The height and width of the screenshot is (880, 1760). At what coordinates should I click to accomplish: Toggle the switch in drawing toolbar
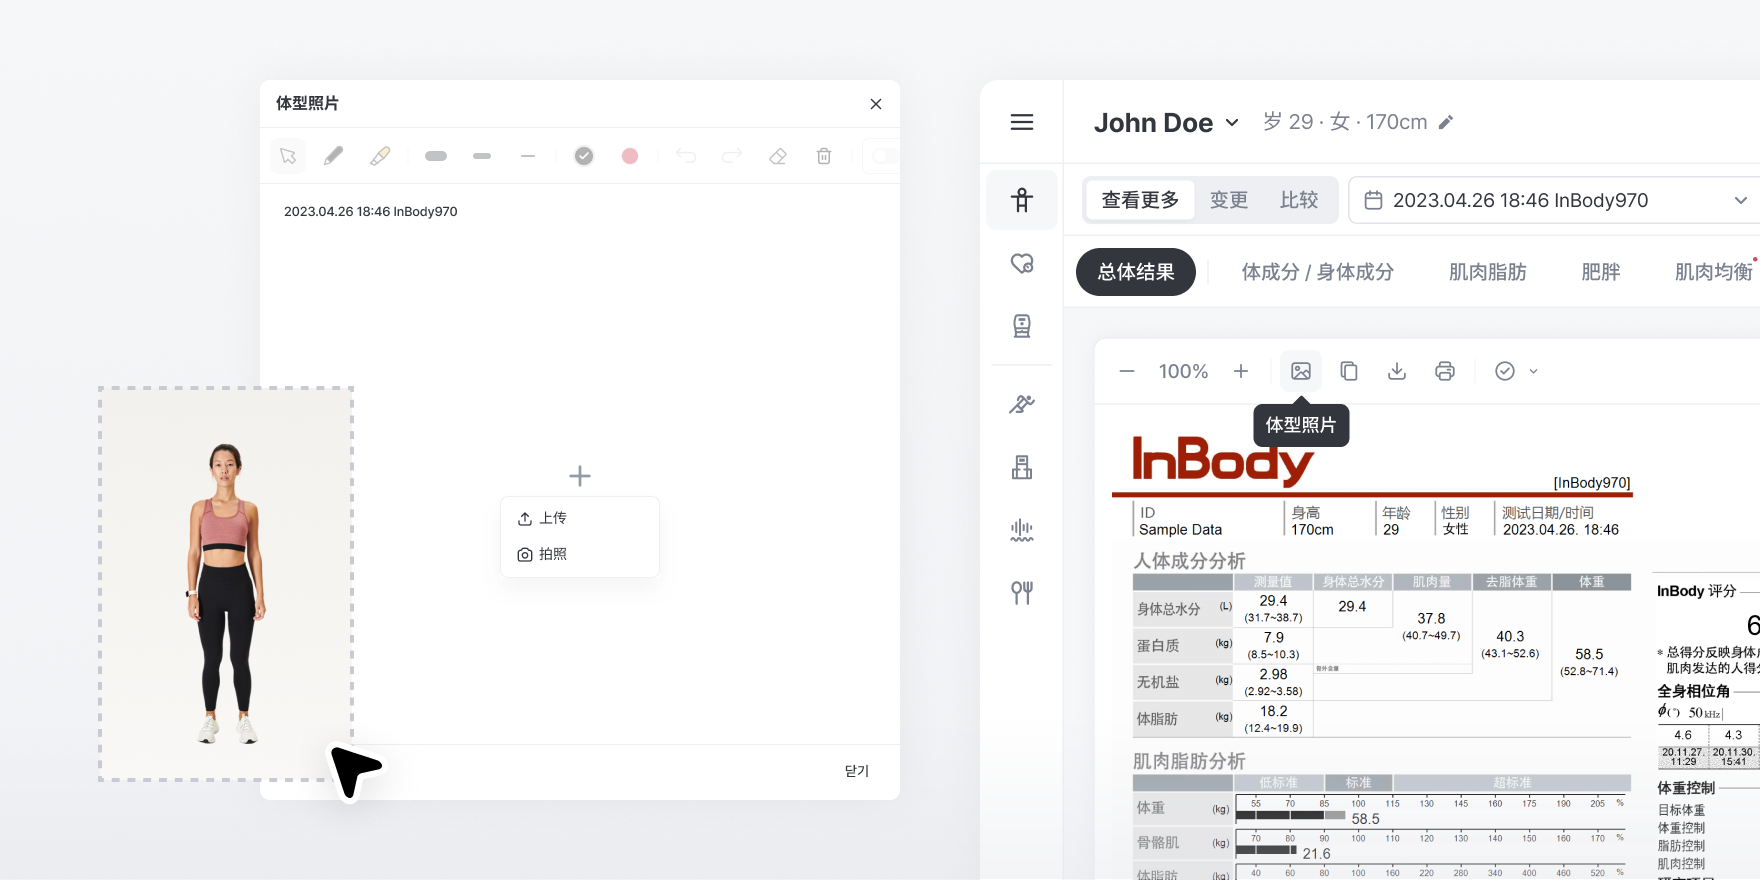(x=886, y=156)
